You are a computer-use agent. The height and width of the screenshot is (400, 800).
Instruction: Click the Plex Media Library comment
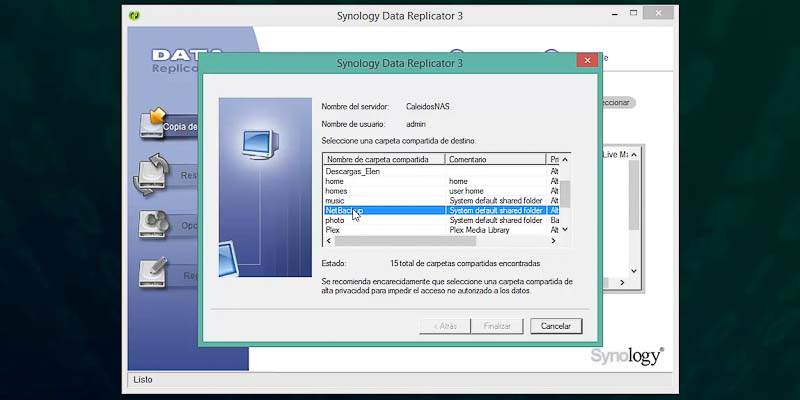(479, 230)
